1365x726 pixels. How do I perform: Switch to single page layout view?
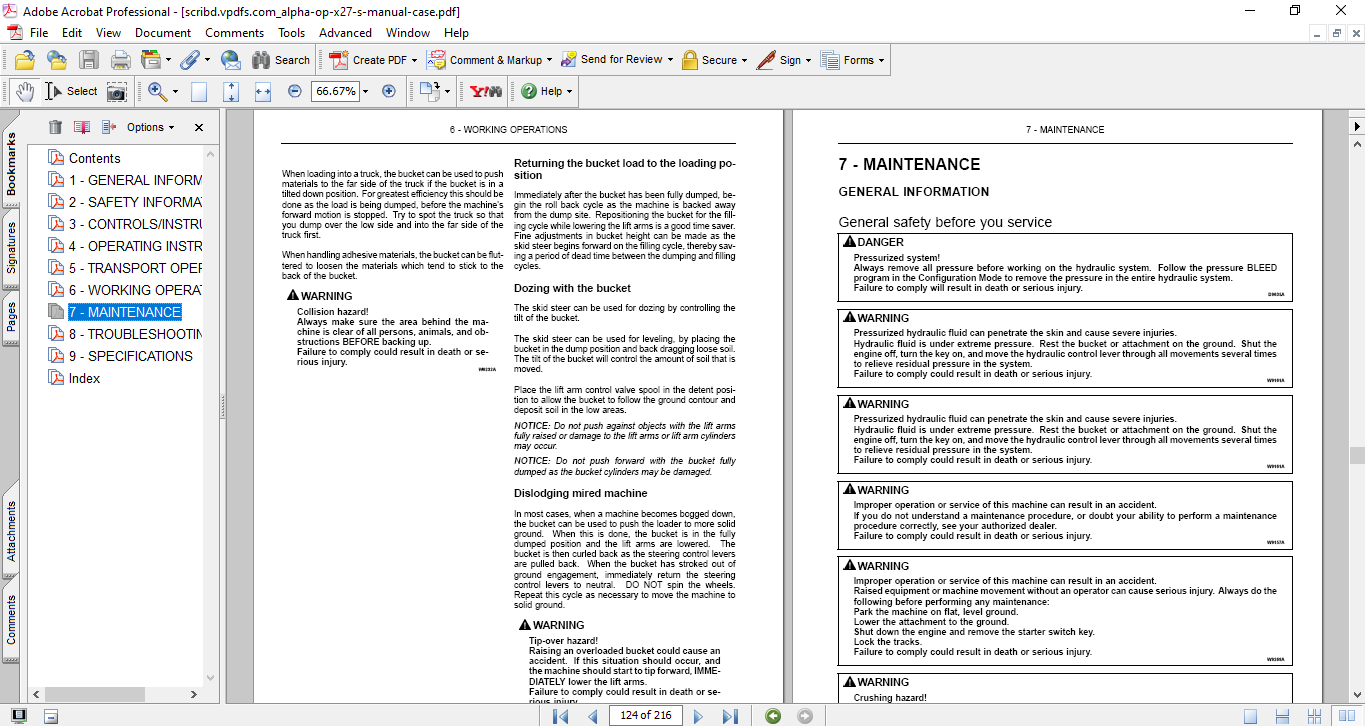pyautogui.click(x=1250, y=716)
